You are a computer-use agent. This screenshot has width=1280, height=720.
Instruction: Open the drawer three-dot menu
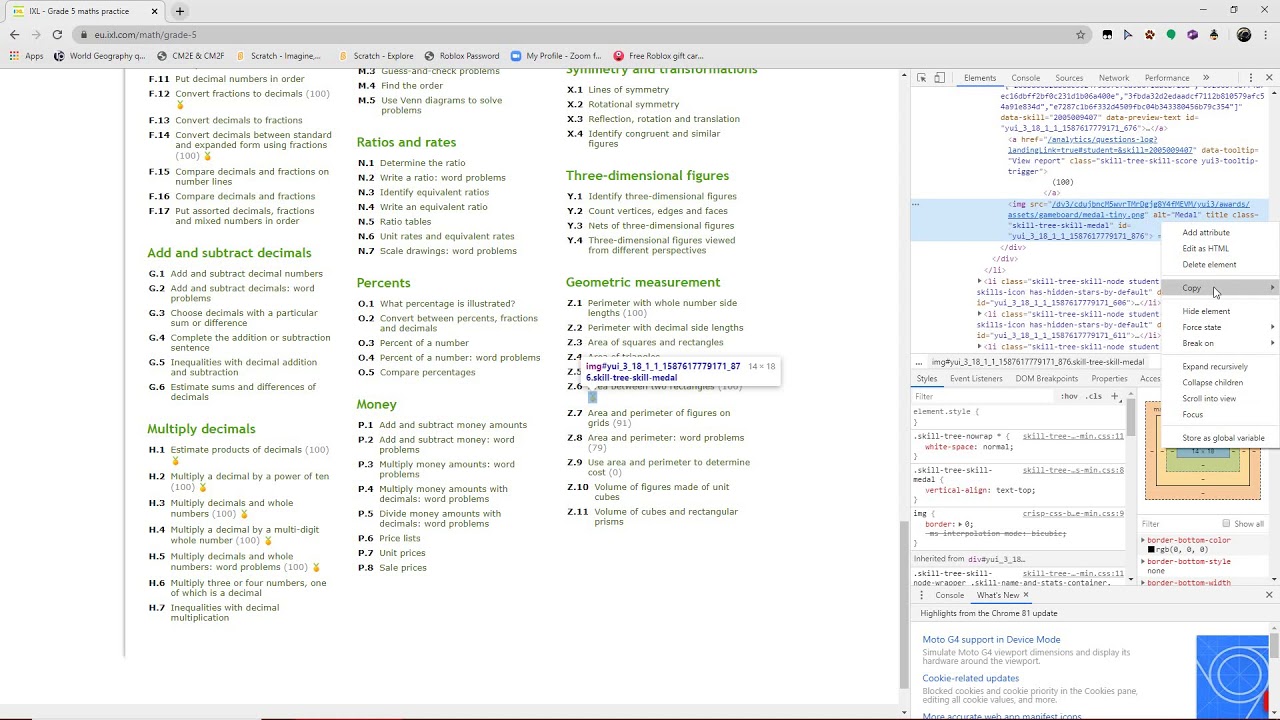(921, 596)
